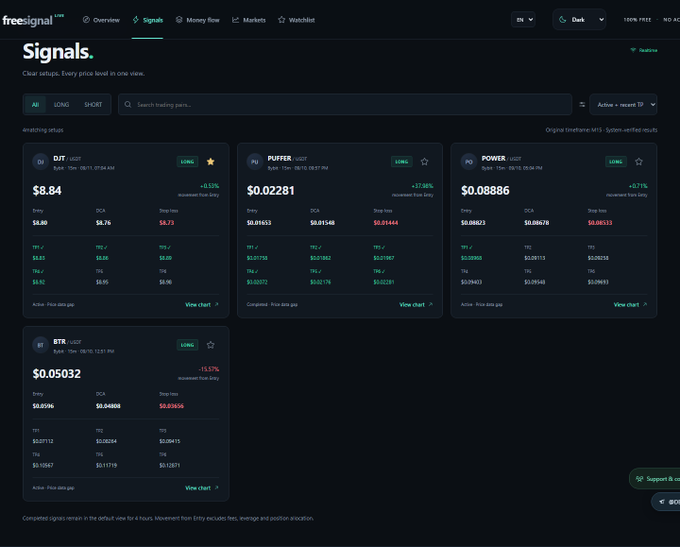The height and width of the screenshot is (547, 680).
Task: Click the LONG badge on PUFFER card
Action: 402,162
